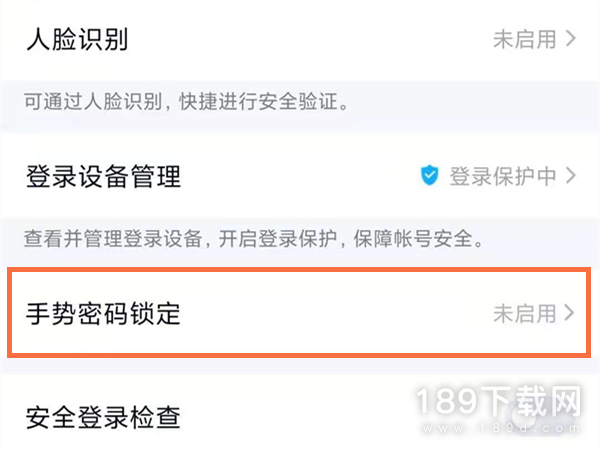600x450 pixels.
Task: Click chevron arrow beside 人脸识别 未启用
Action: click(x=571, y=39)
